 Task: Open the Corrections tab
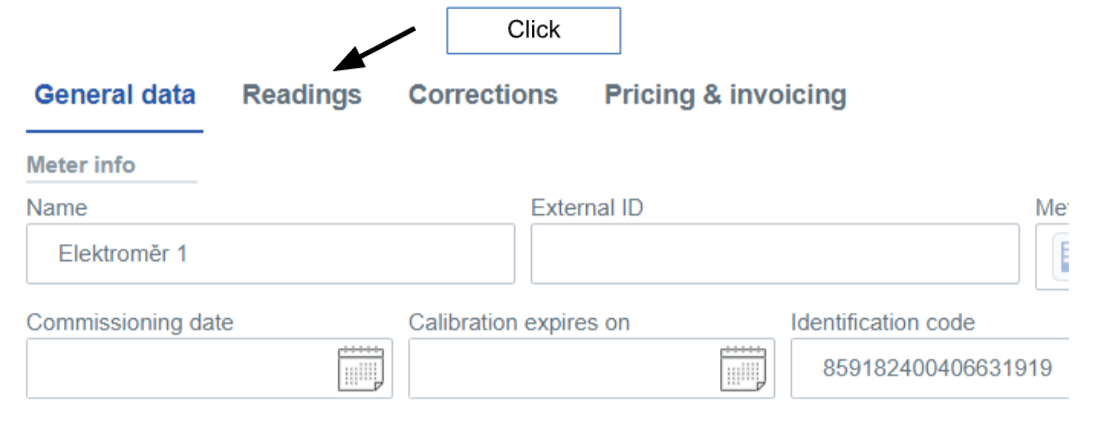tap(483, 95)
